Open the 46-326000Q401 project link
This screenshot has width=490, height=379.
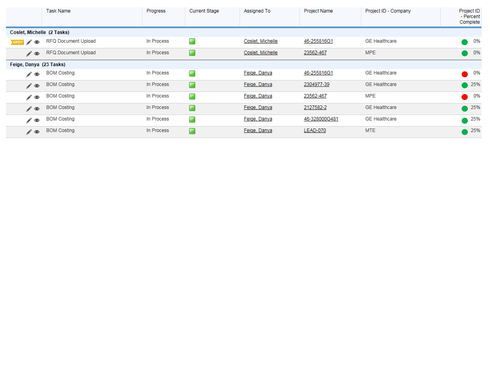321,119
